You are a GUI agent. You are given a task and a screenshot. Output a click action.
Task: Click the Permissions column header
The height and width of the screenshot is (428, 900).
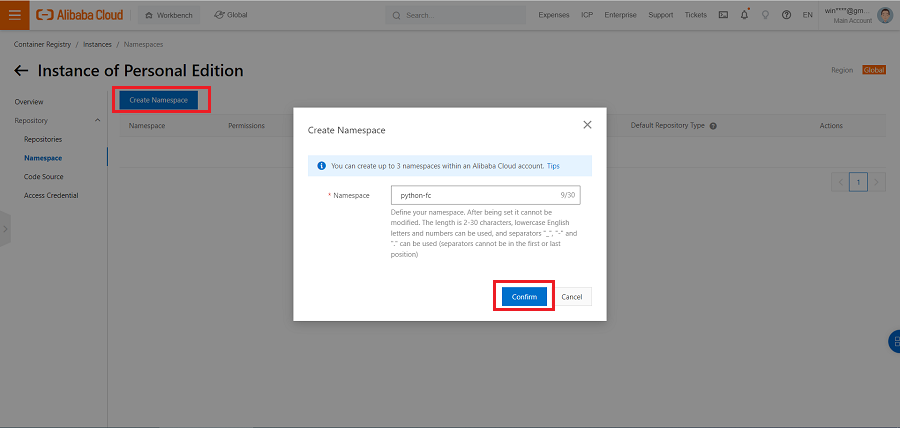click(246, 126)
